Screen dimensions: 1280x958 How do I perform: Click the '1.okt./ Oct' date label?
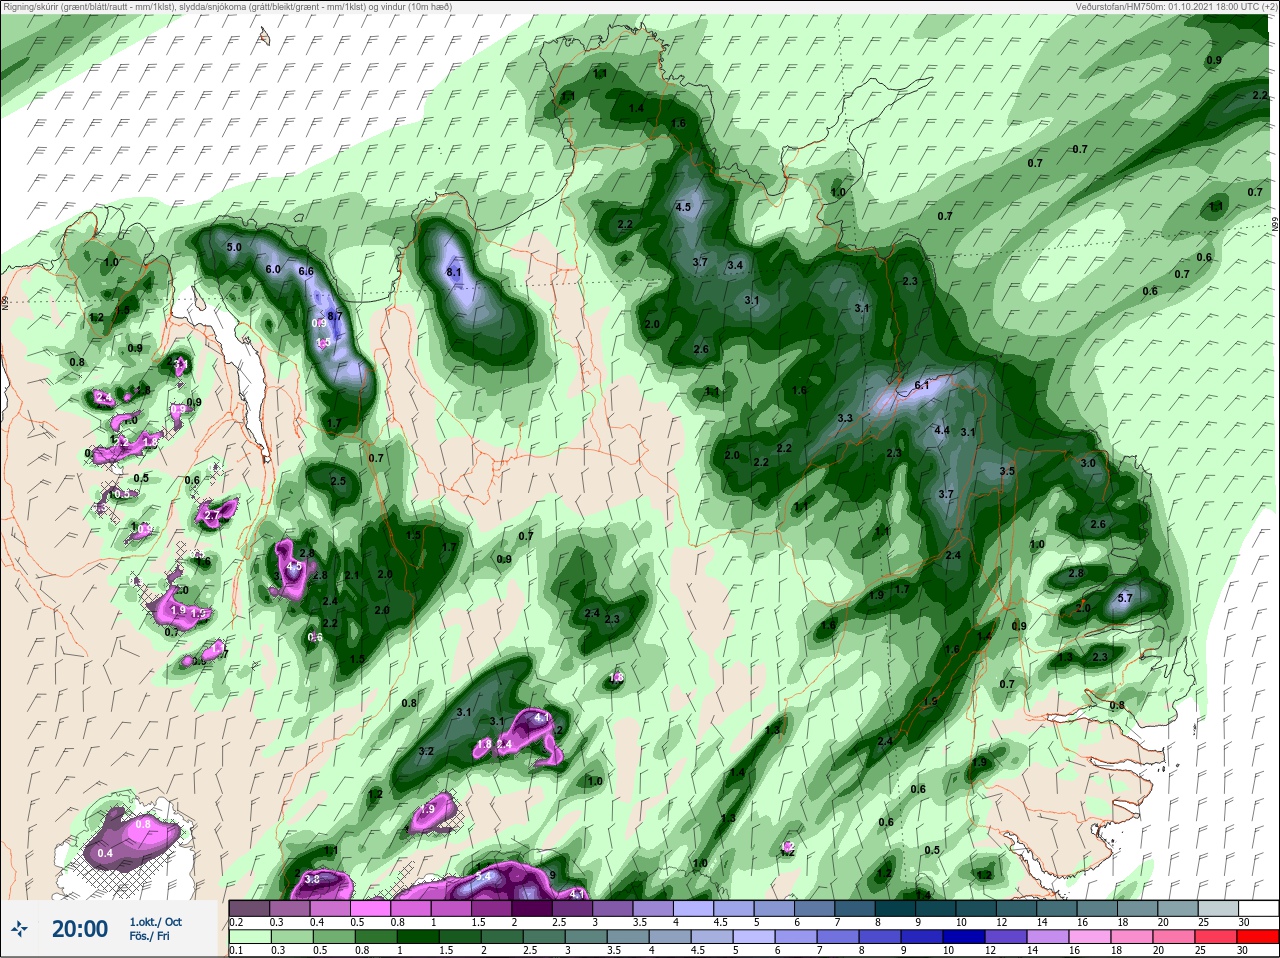pyautogui.click(x=156, y=922)
